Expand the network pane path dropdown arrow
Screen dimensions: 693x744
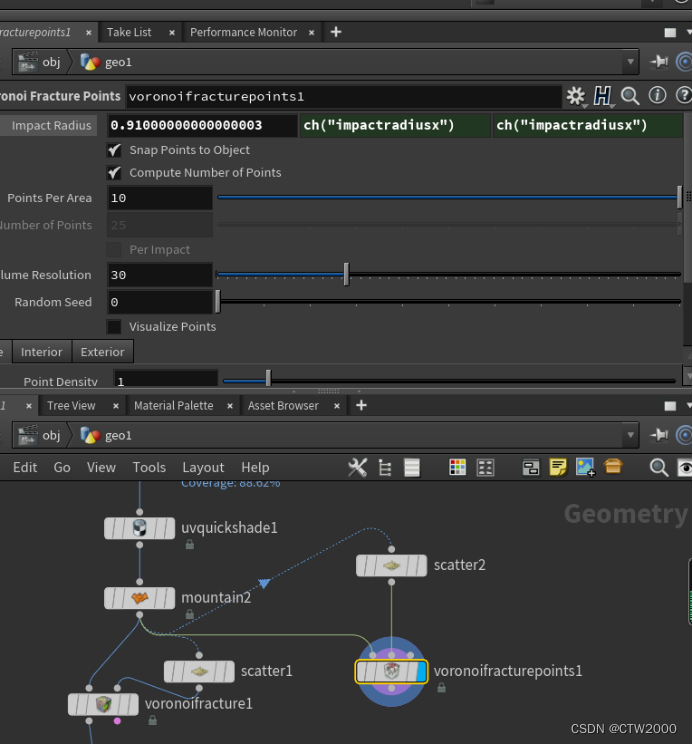click(x=630, y=435)
